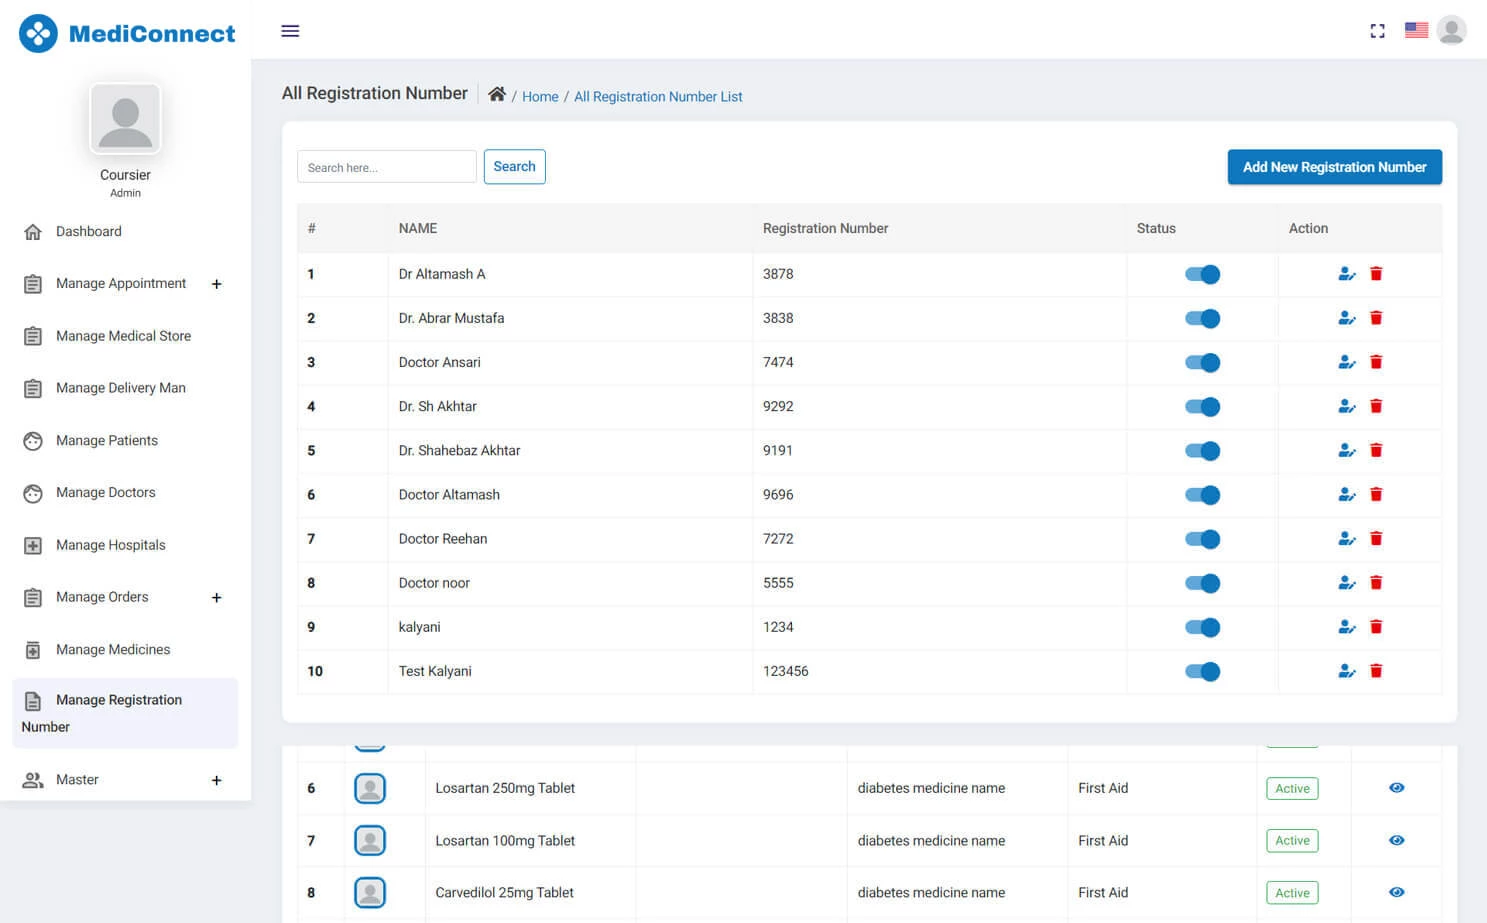The image size is (1487, 923).
Task: Click the Search here input field
Action: pyautogui.click(x=386, y=167)
